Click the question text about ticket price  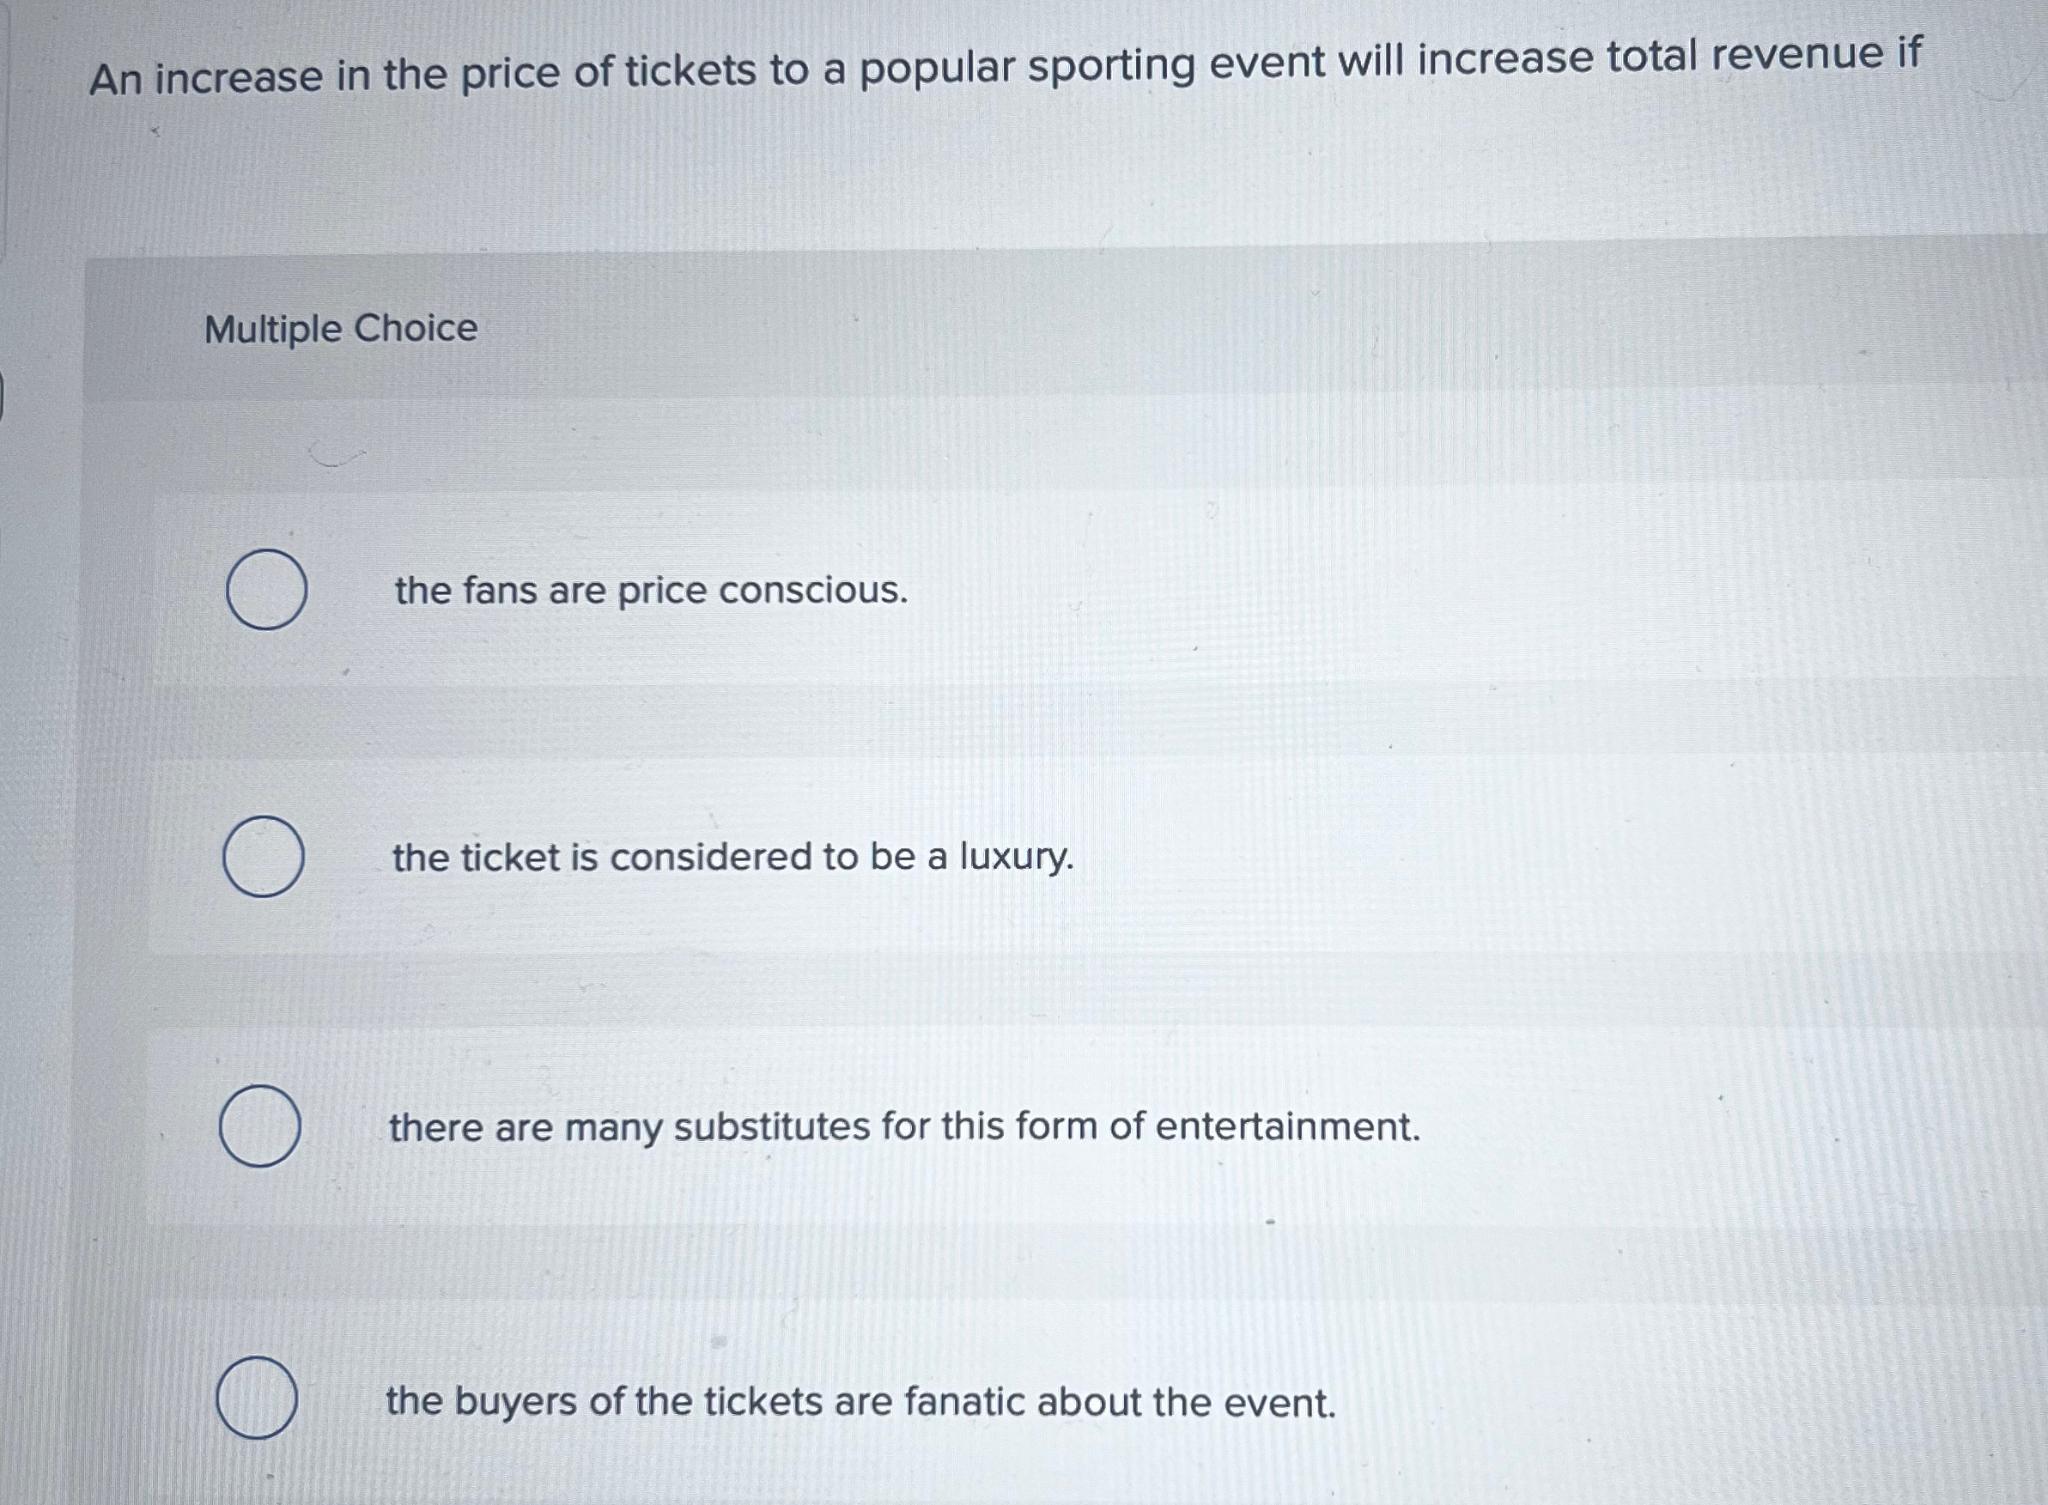1005,66
